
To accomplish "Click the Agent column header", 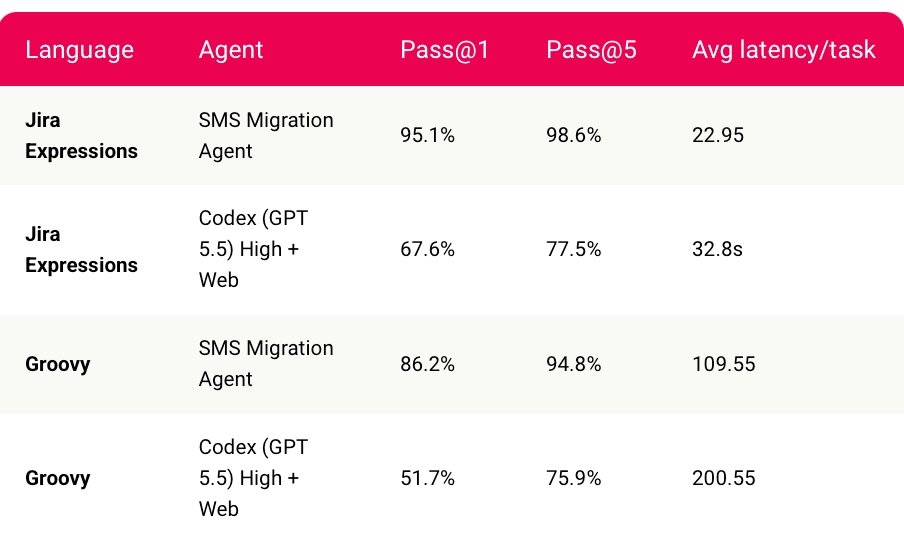I will click(231, 50).
